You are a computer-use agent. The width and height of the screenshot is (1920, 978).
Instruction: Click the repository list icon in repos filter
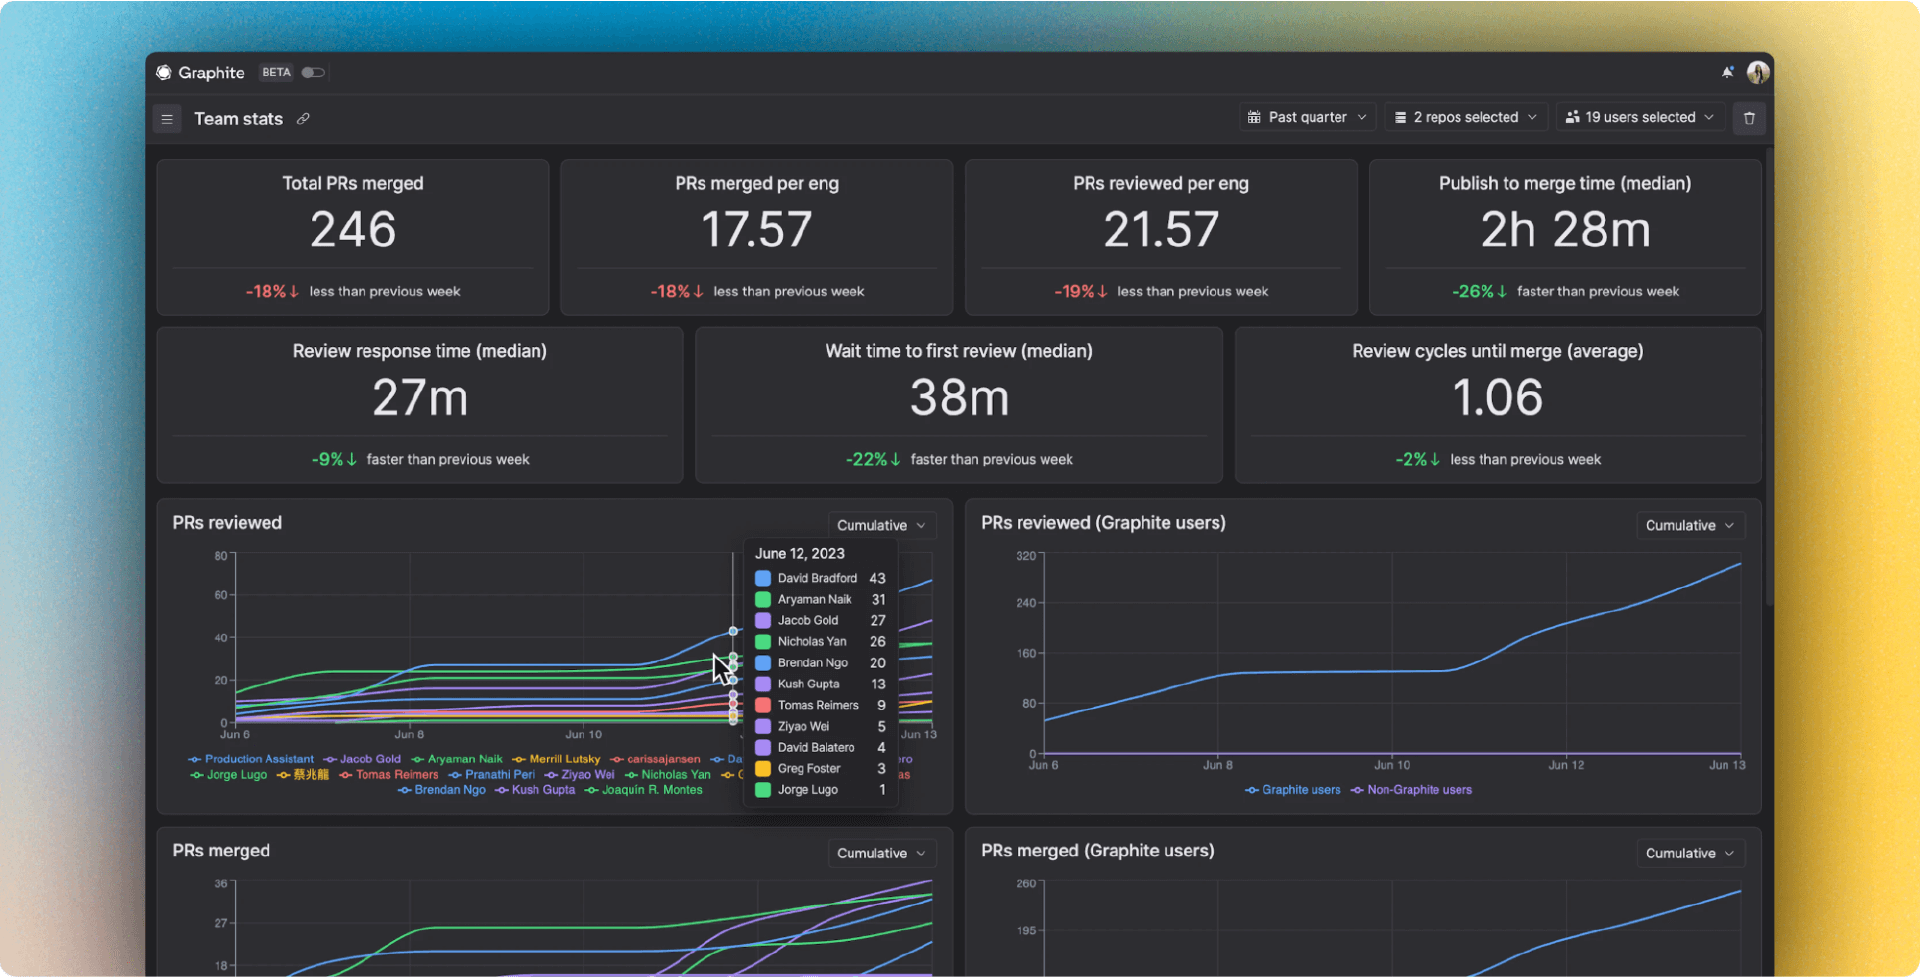point(1399,117)
